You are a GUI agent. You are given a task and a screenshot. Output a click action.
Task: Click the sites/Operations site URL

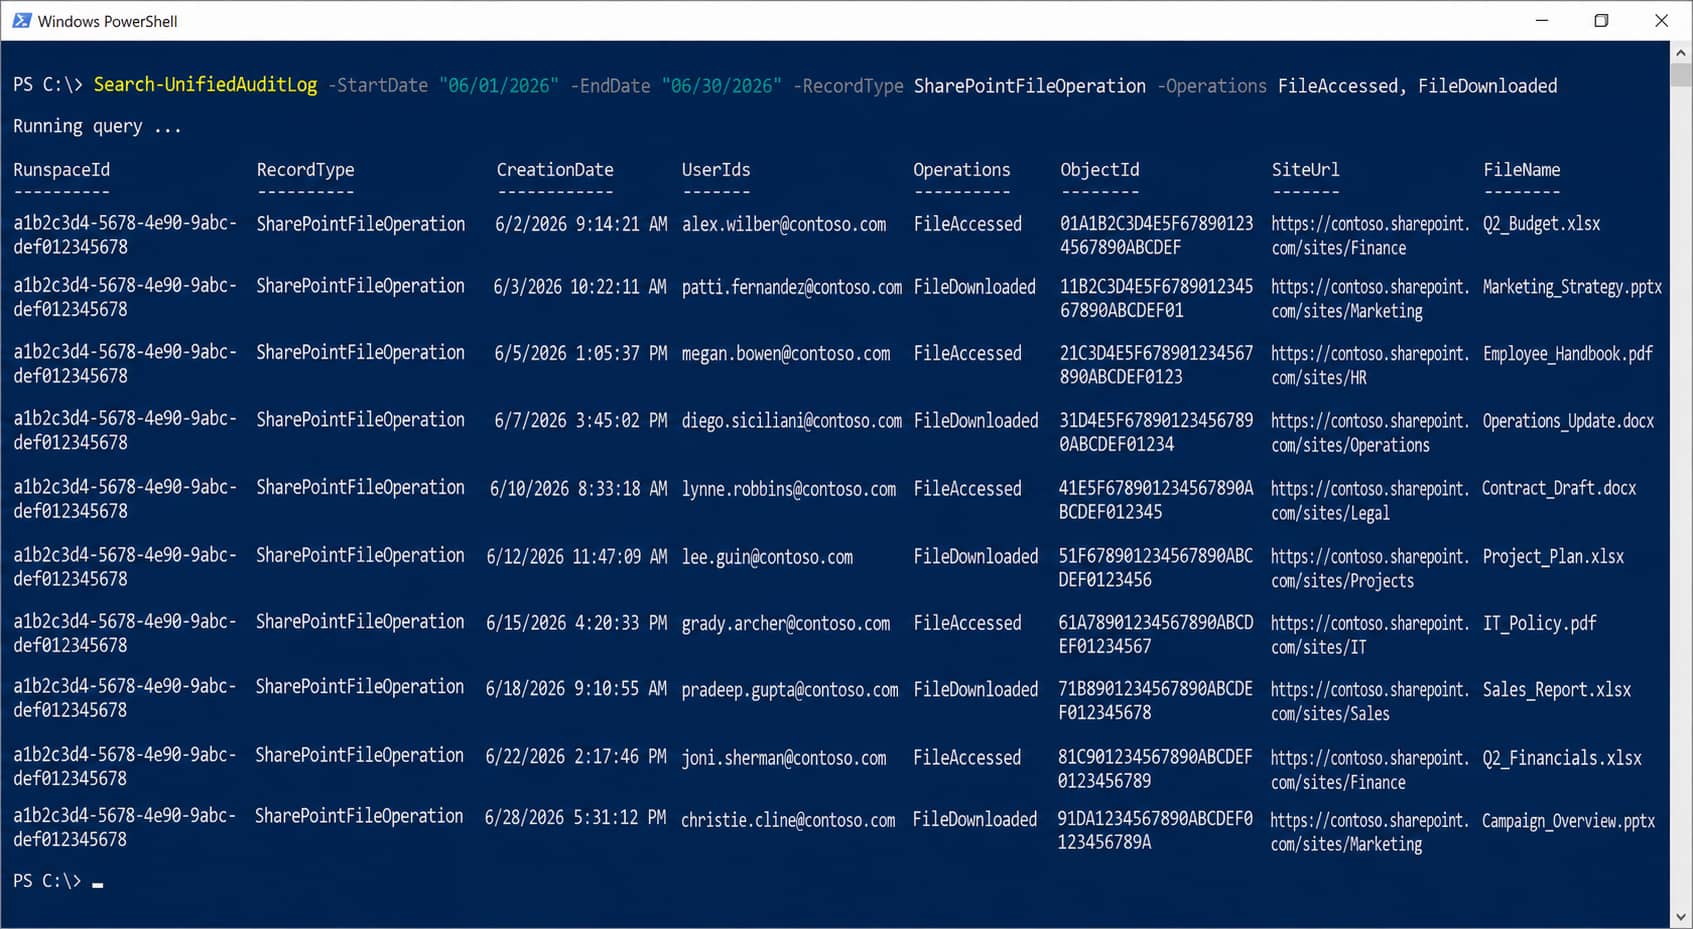pyautogui.click(x=1371, y=433)
